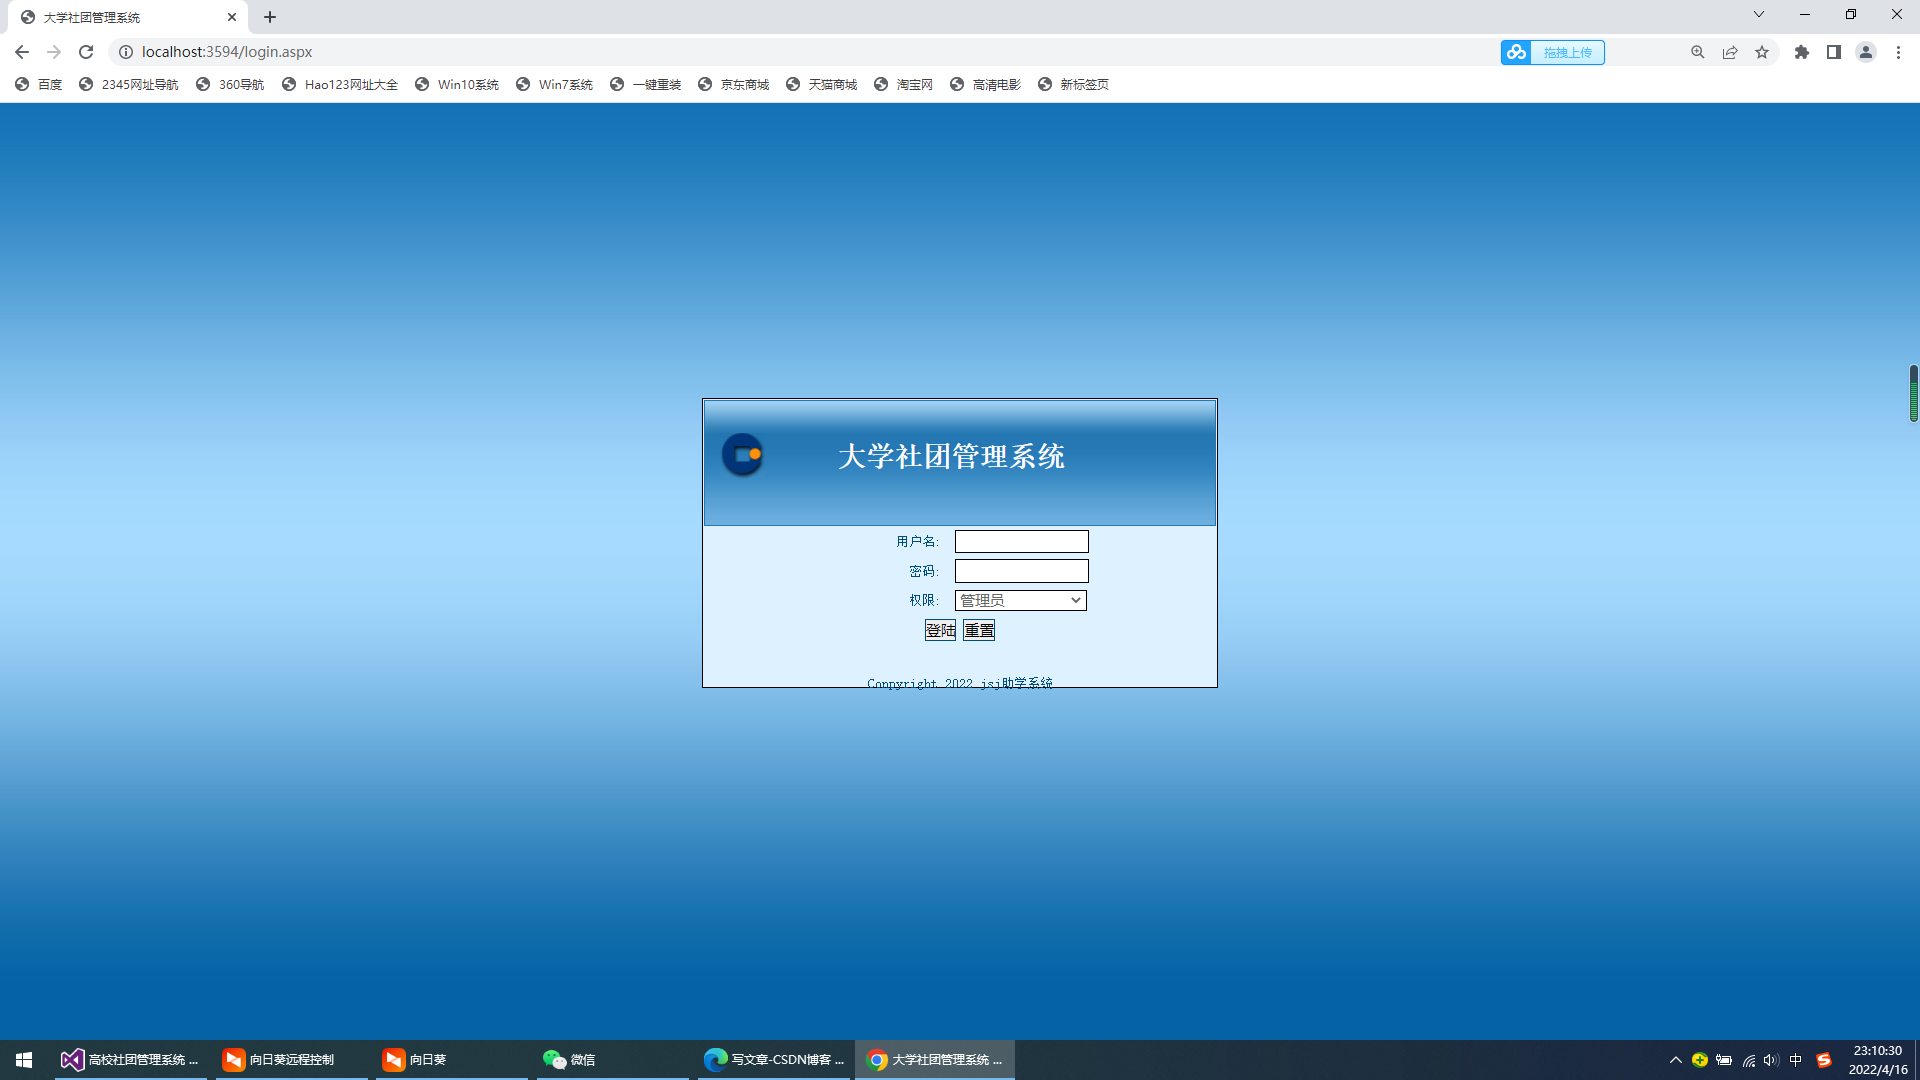Viewport: 1920px width, 1080px height.
Task: Click the 重置 reset button
Action: 978,630
